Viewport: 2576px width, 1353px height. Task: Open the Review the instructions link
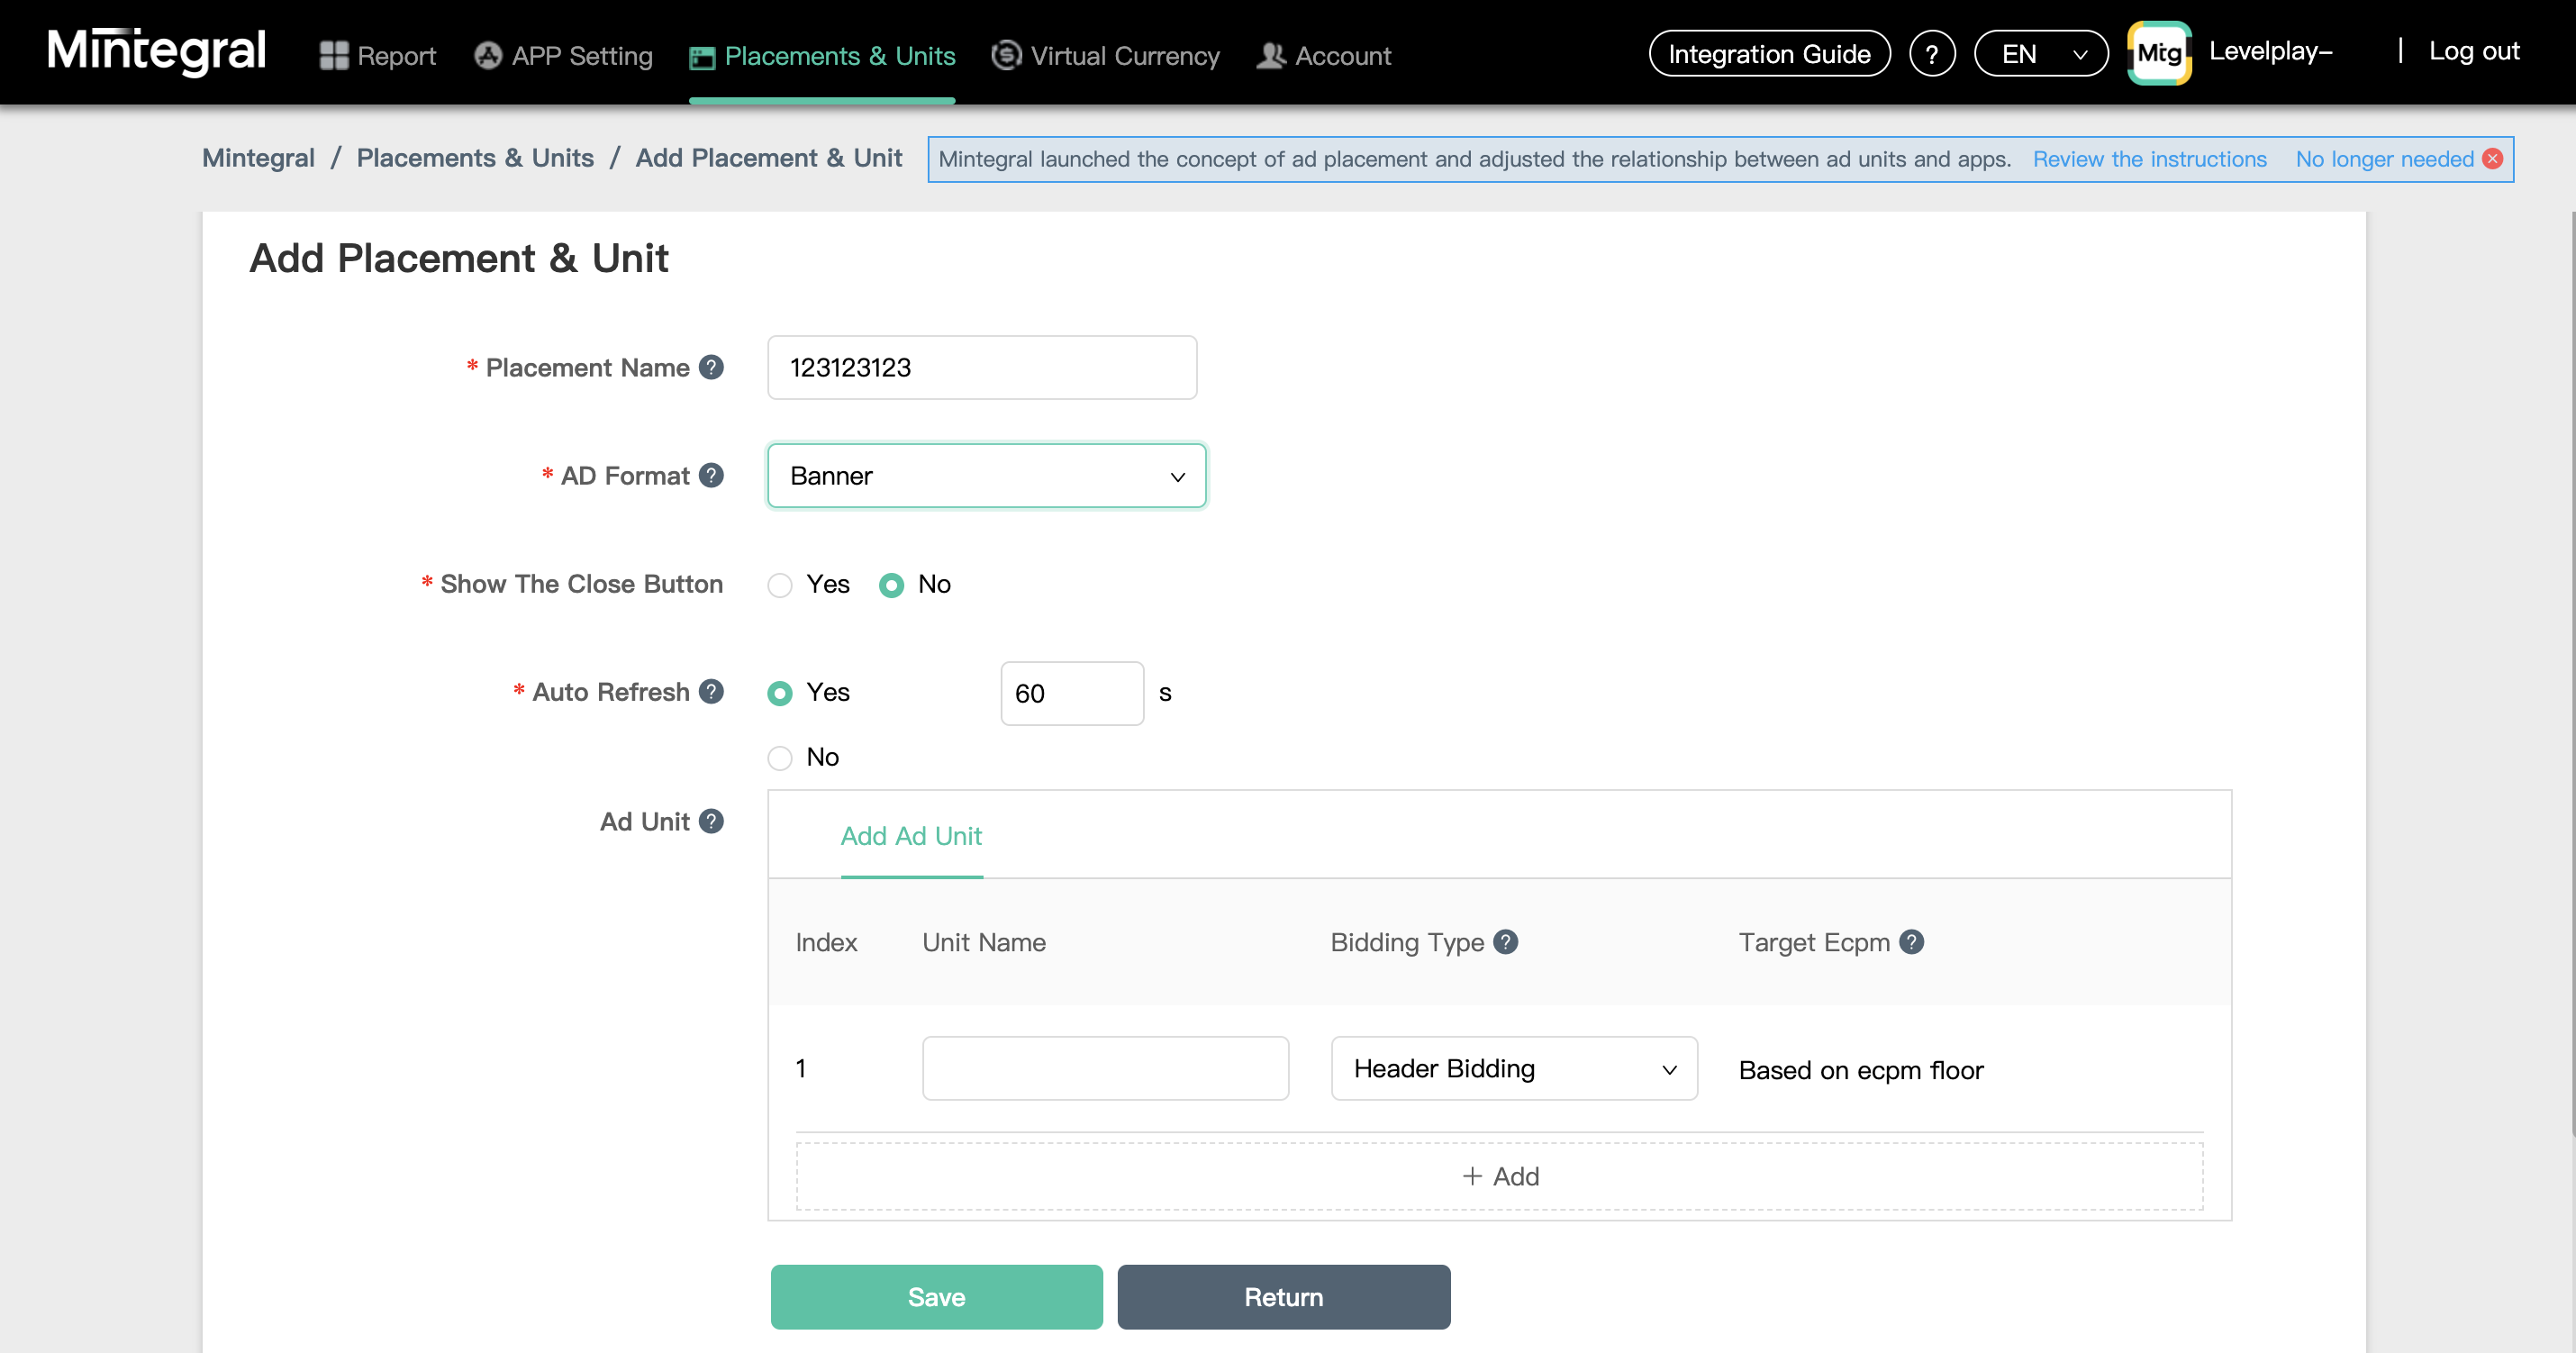coord(2149,159)
